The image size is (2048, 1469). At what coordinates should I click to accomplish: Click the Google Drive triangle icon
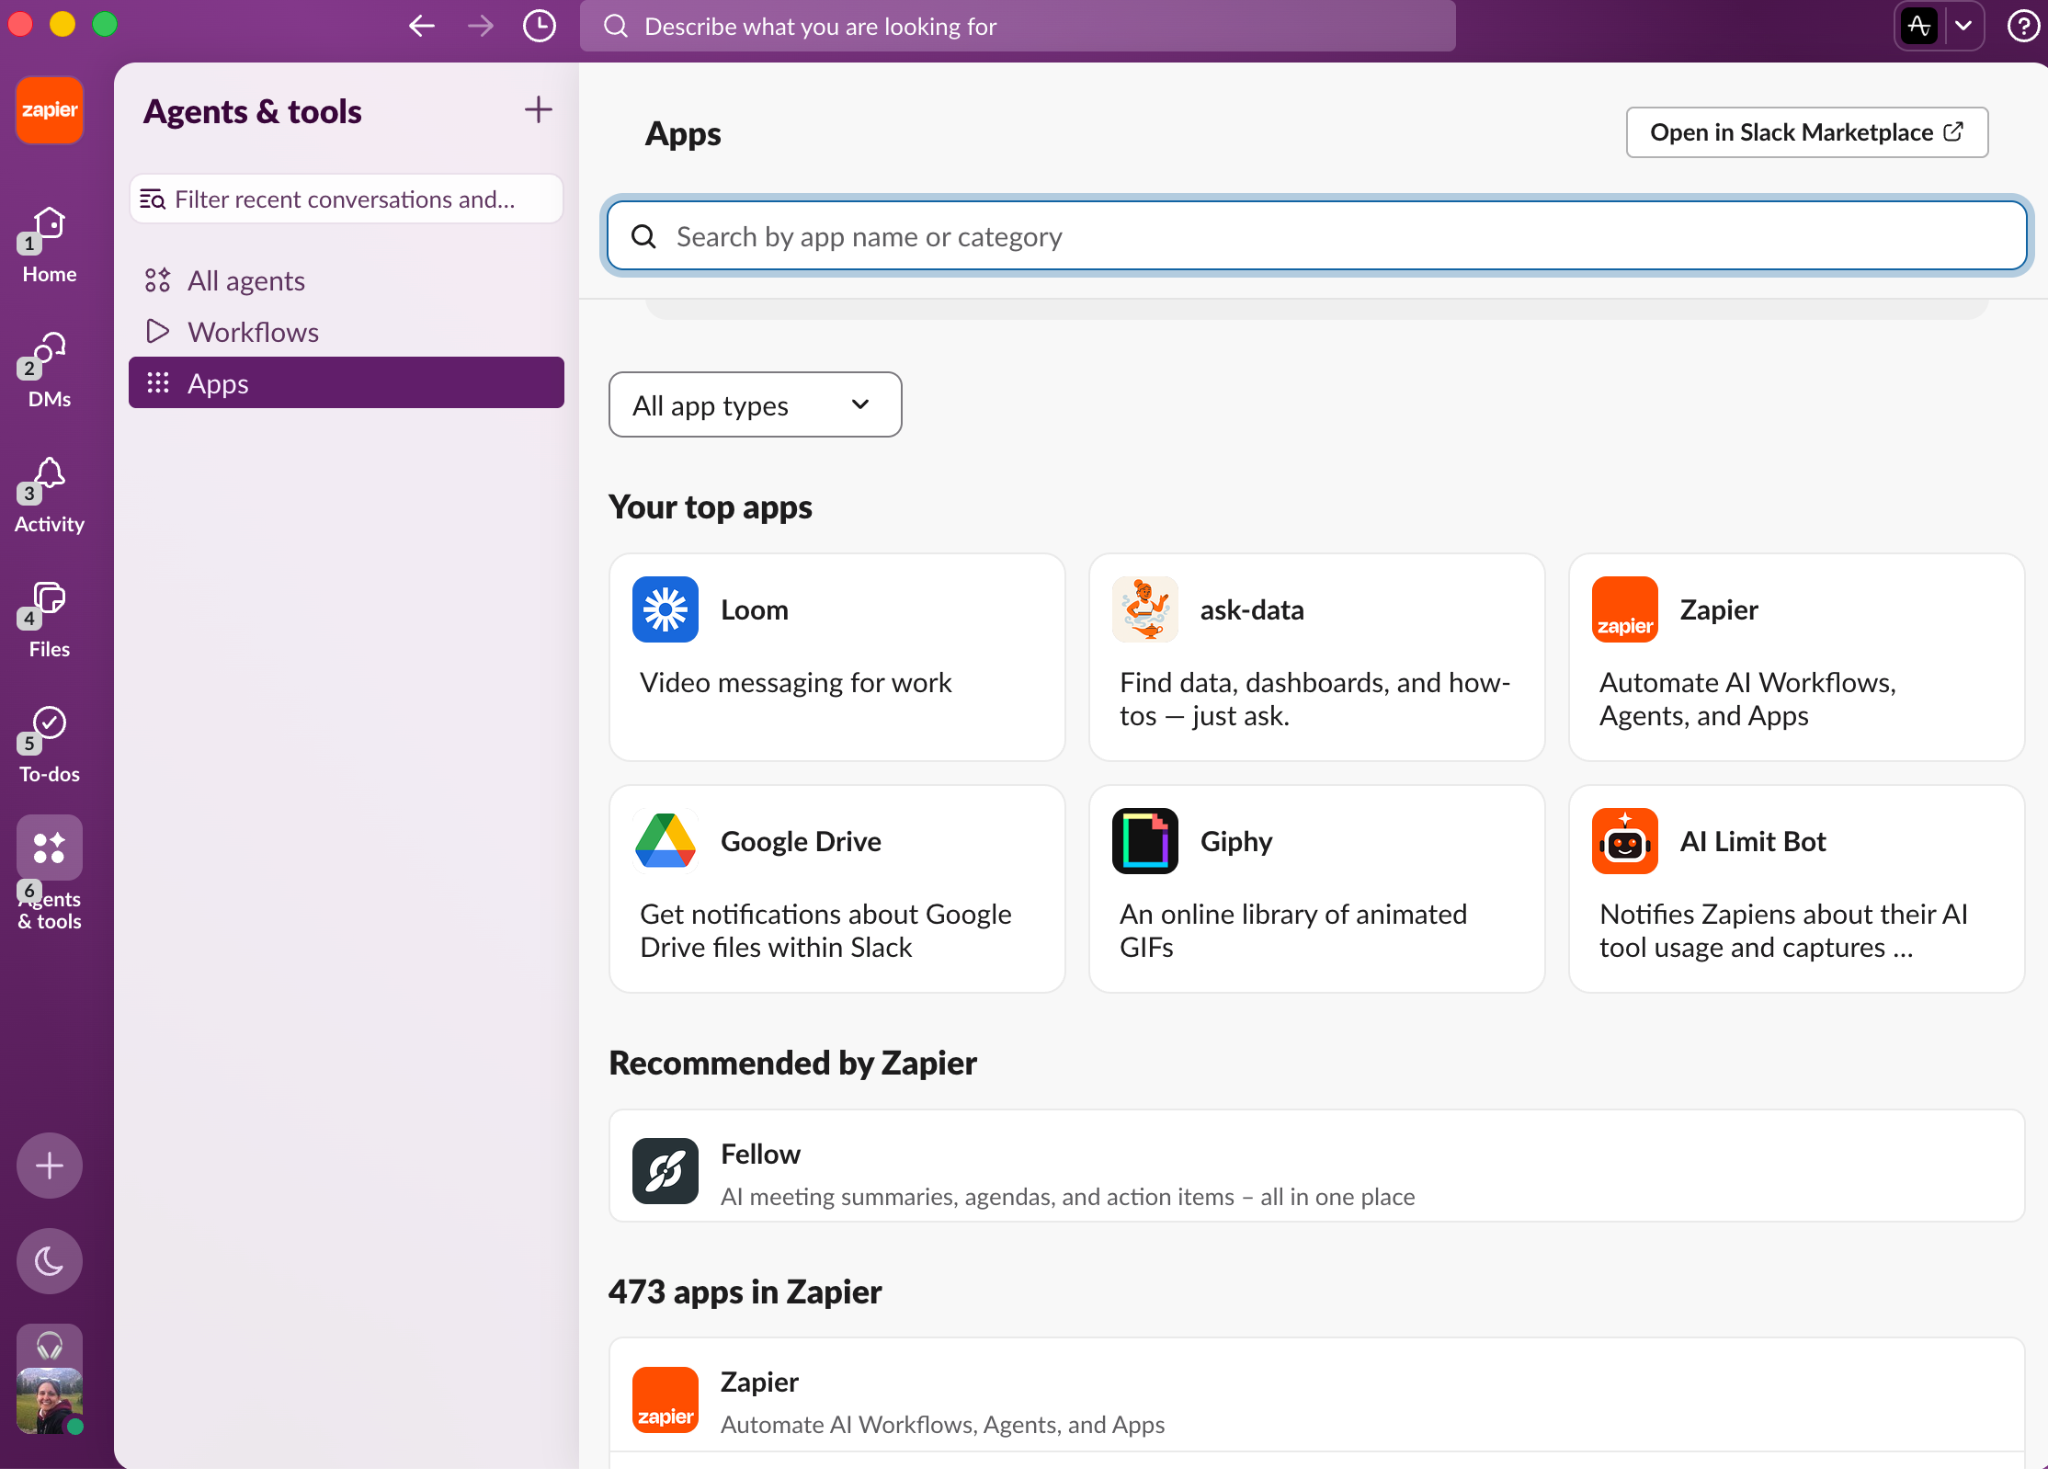[665, 841]
